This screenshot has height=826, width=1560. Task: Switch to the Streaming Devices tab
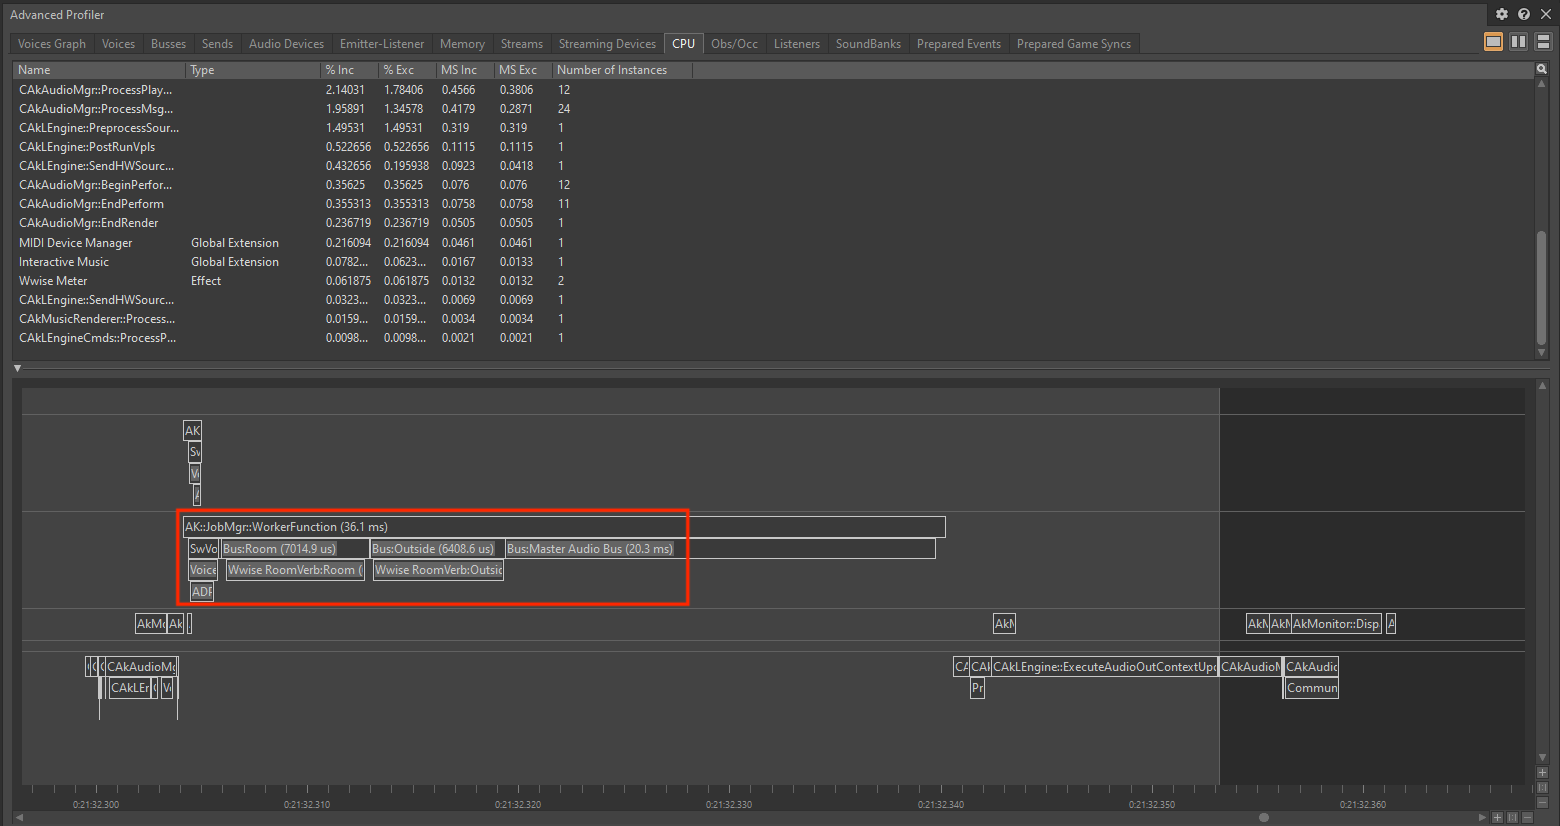pos(607,43)
